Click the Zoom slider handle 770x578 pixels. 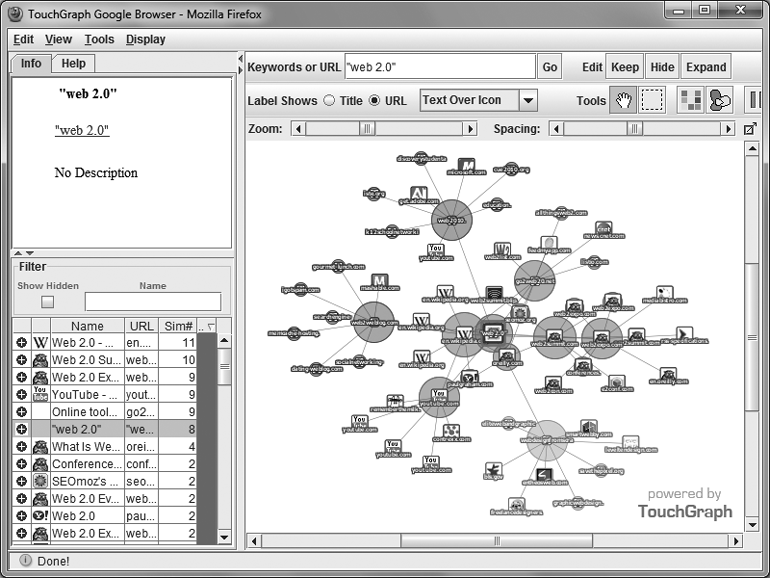(x=367, y=129)
